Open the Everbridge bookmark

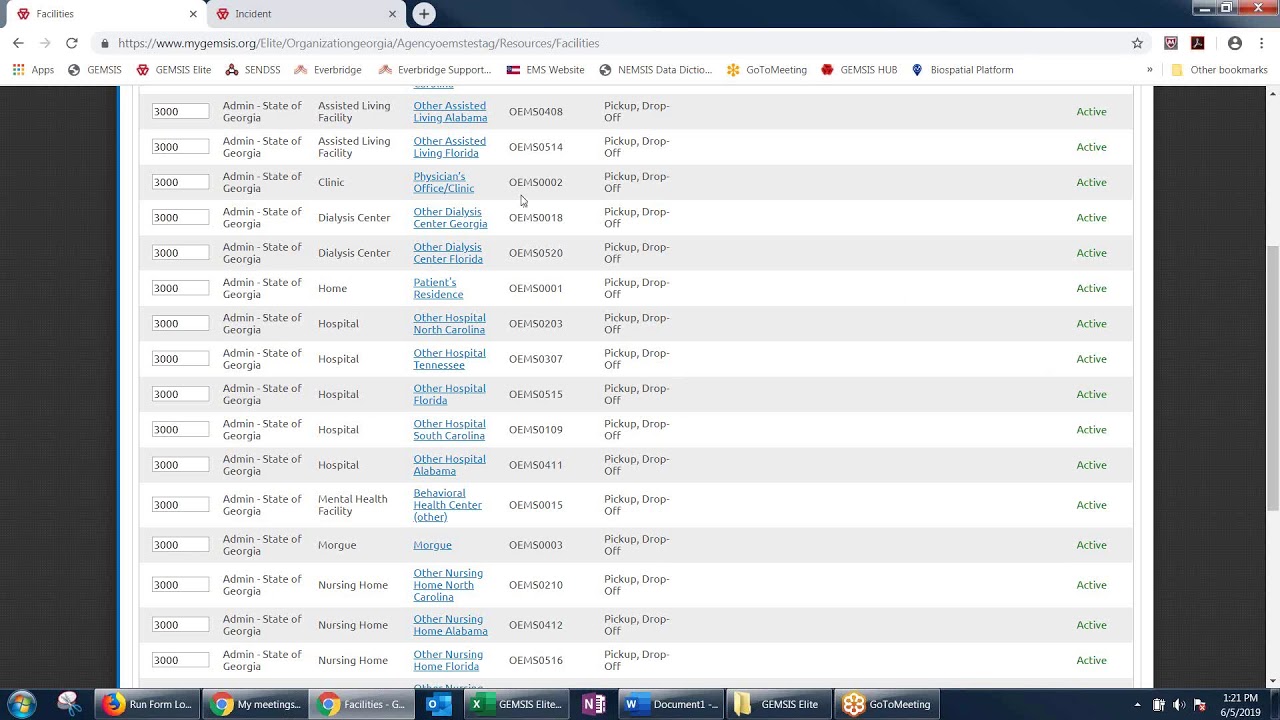pos(328,70)
